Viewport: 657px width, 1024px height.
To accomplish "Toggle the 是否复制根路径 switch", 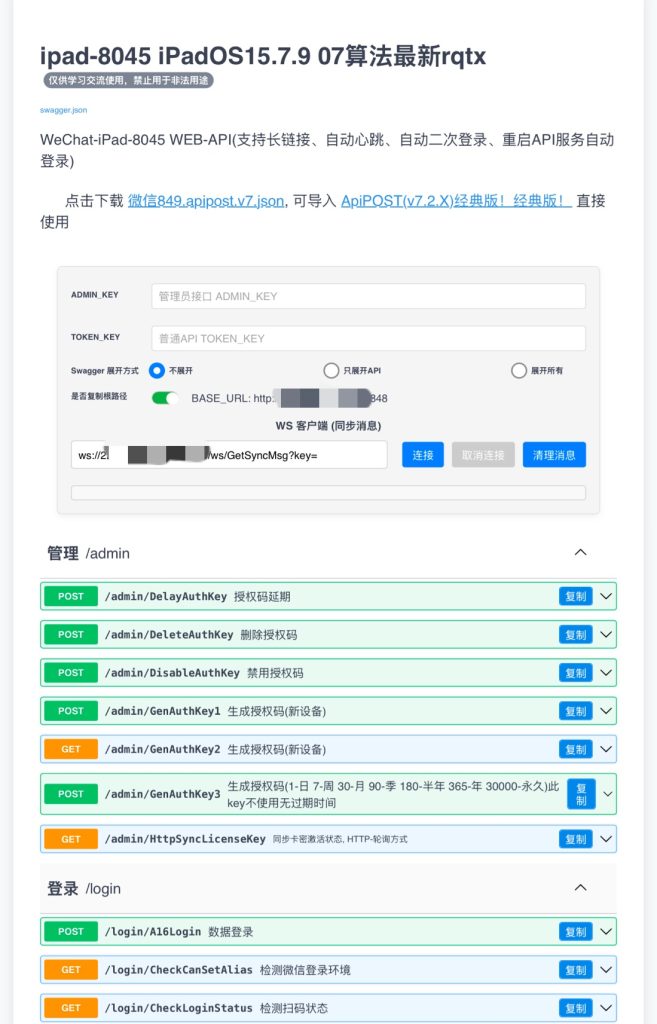I will point(165,398).
